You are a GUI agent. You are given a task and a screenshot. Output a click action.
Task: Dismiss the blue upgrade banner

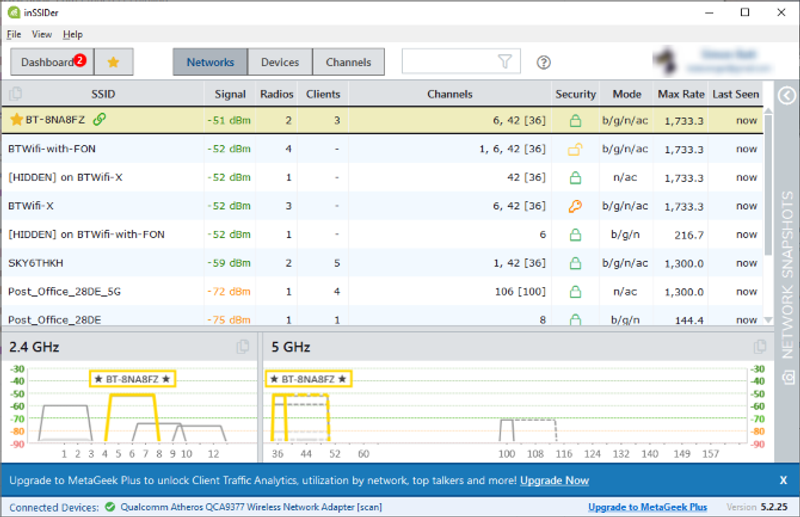(x=784, y=480)
